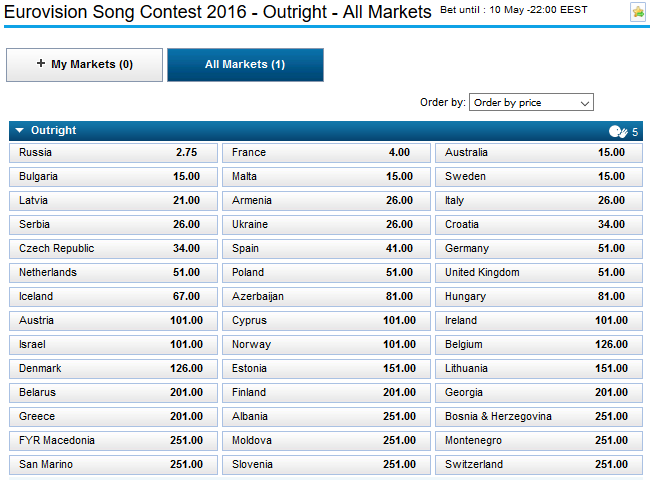Switch to the All Markets (1) tab
Image resolution: width=657 pixels, height=480 pixels.
click(245, 65)
